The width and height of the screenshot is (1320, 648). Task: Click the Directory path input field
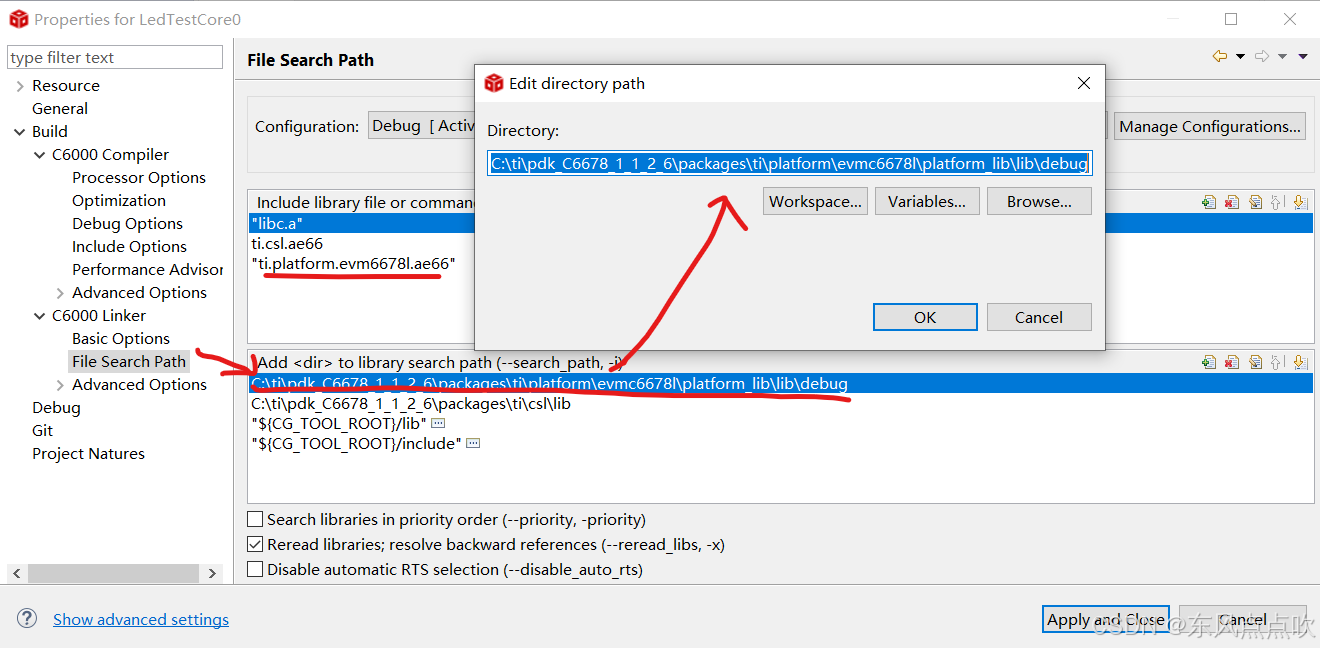coord(789,163)
